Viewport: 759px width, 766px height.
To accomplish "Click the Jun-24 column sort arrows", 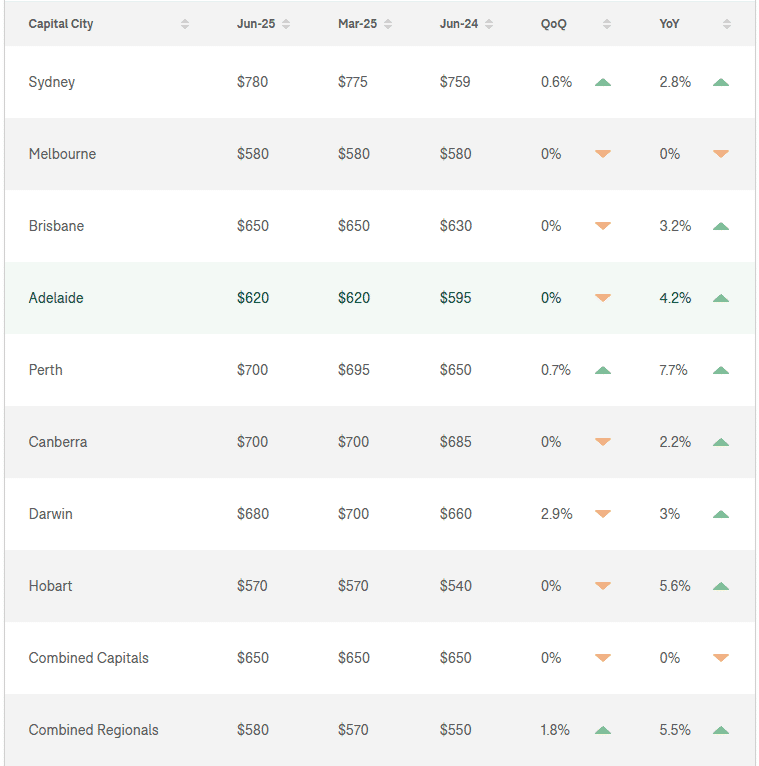I will point(489,24).
